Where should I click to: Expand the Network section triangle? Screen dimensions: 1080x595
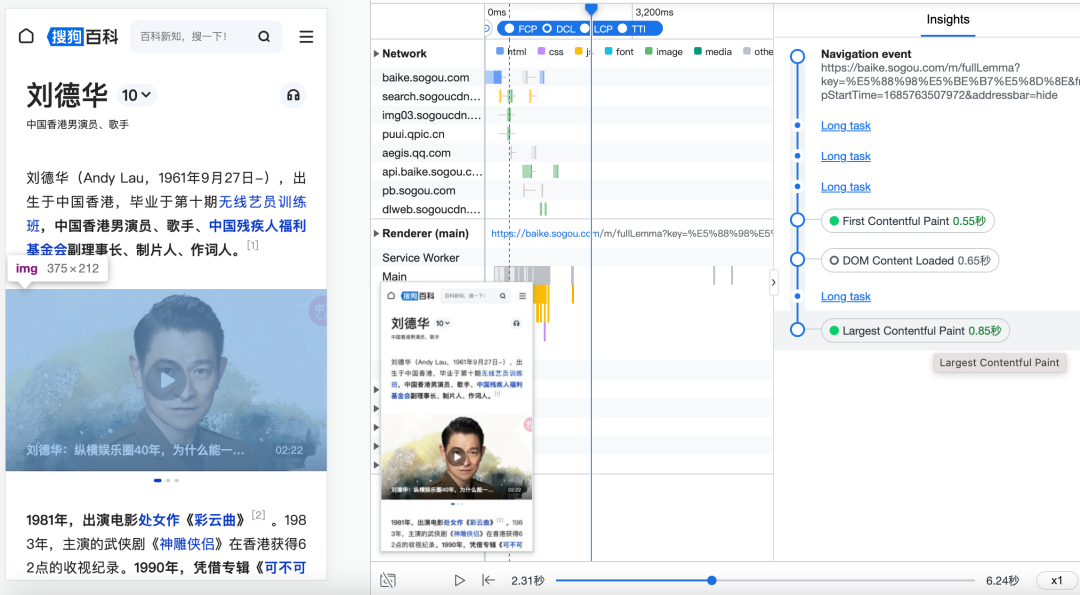coord(376,54)
